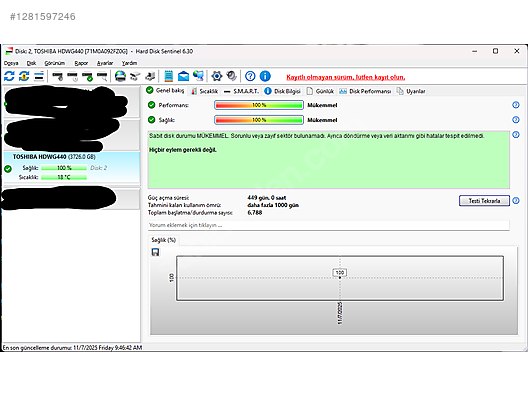Image resolution: width=528 pixels, height=396 pixels.
Task: Click status bar last update text
Action: click(x=72, y=347)
